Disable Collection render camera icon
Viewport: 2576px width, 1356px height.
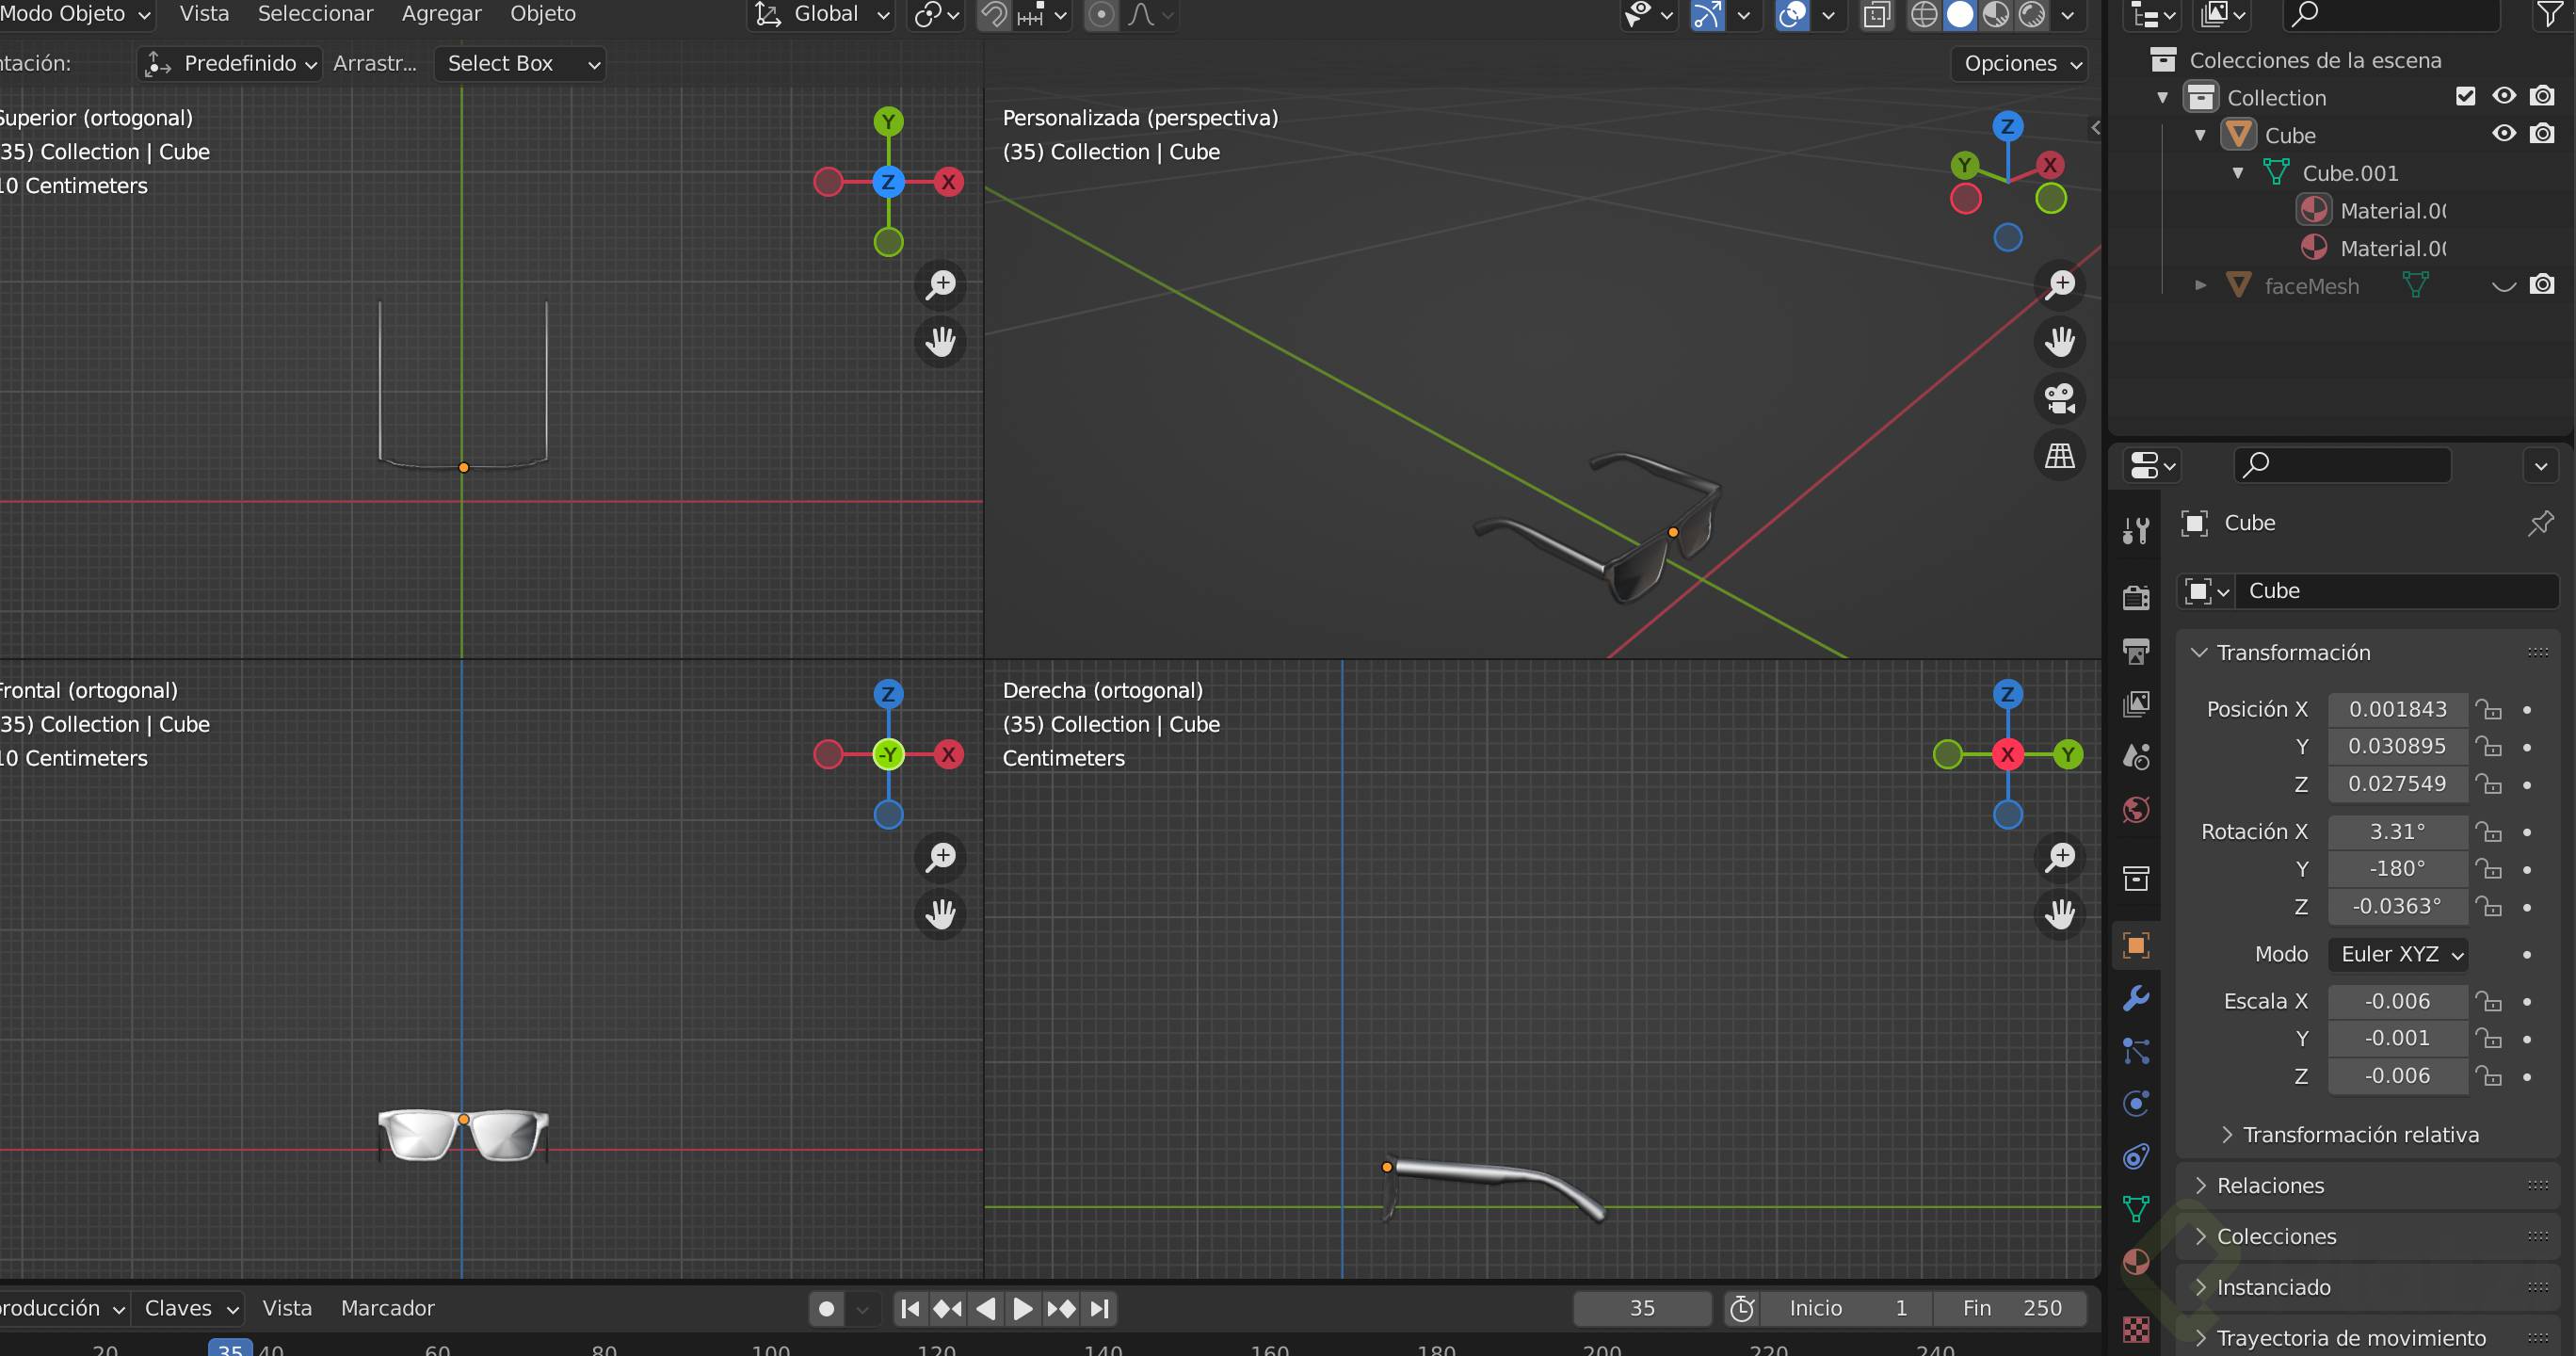pos(2542,96)
